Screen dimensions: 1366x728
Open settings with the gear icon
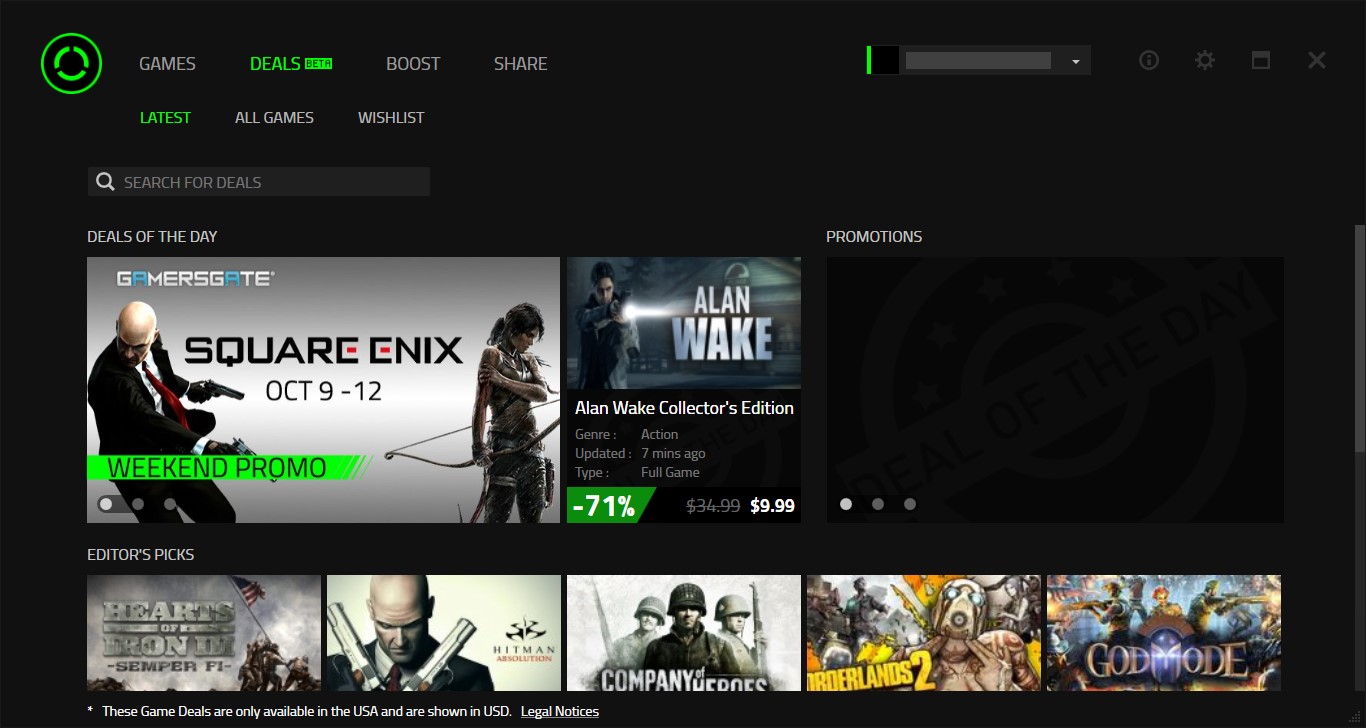(x=1205, y=60)
